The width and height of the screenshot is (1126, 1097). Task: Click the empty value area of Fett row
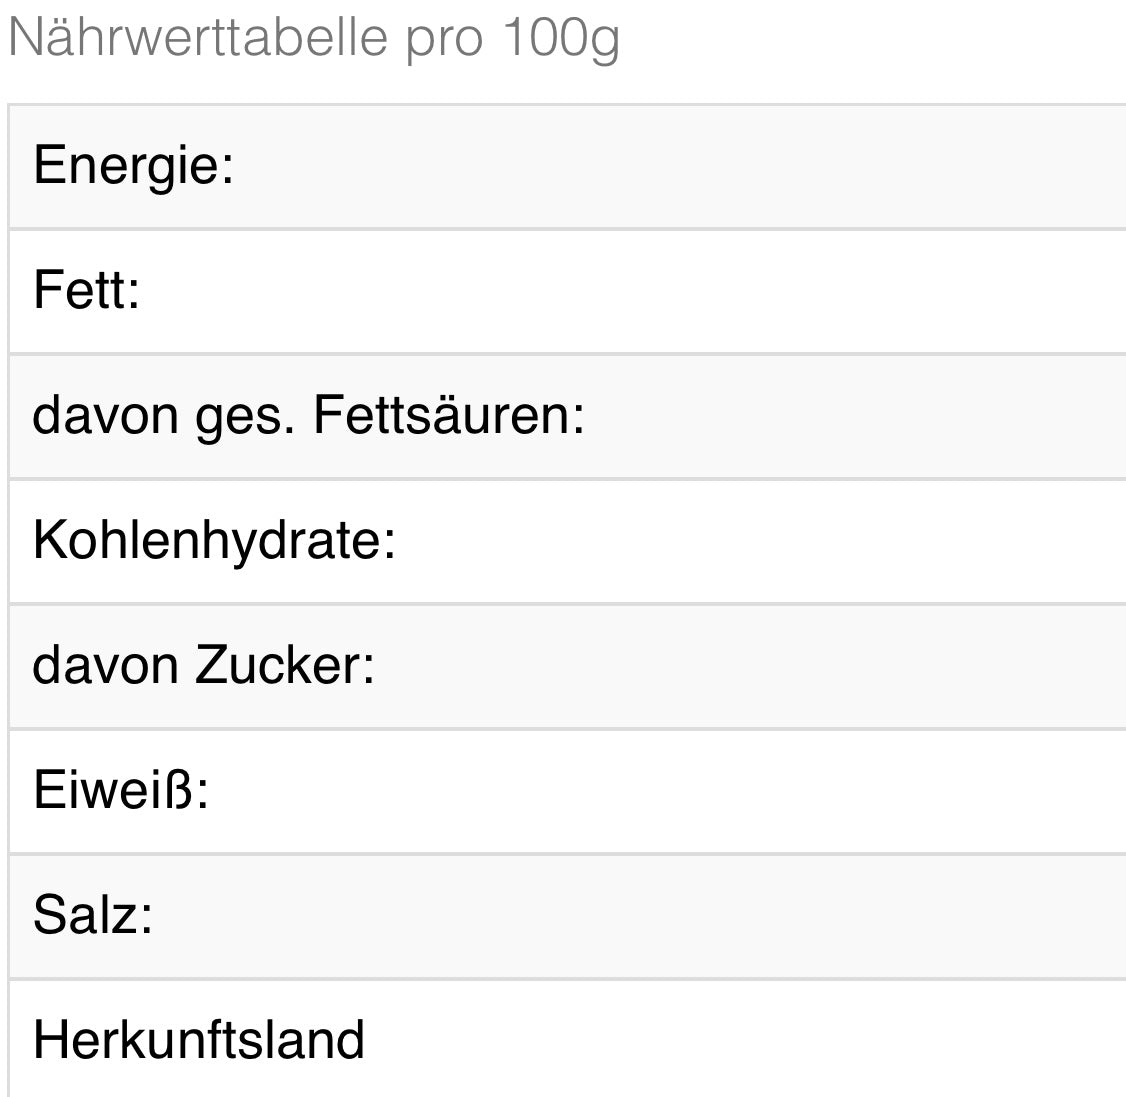(x=800, y=290)
